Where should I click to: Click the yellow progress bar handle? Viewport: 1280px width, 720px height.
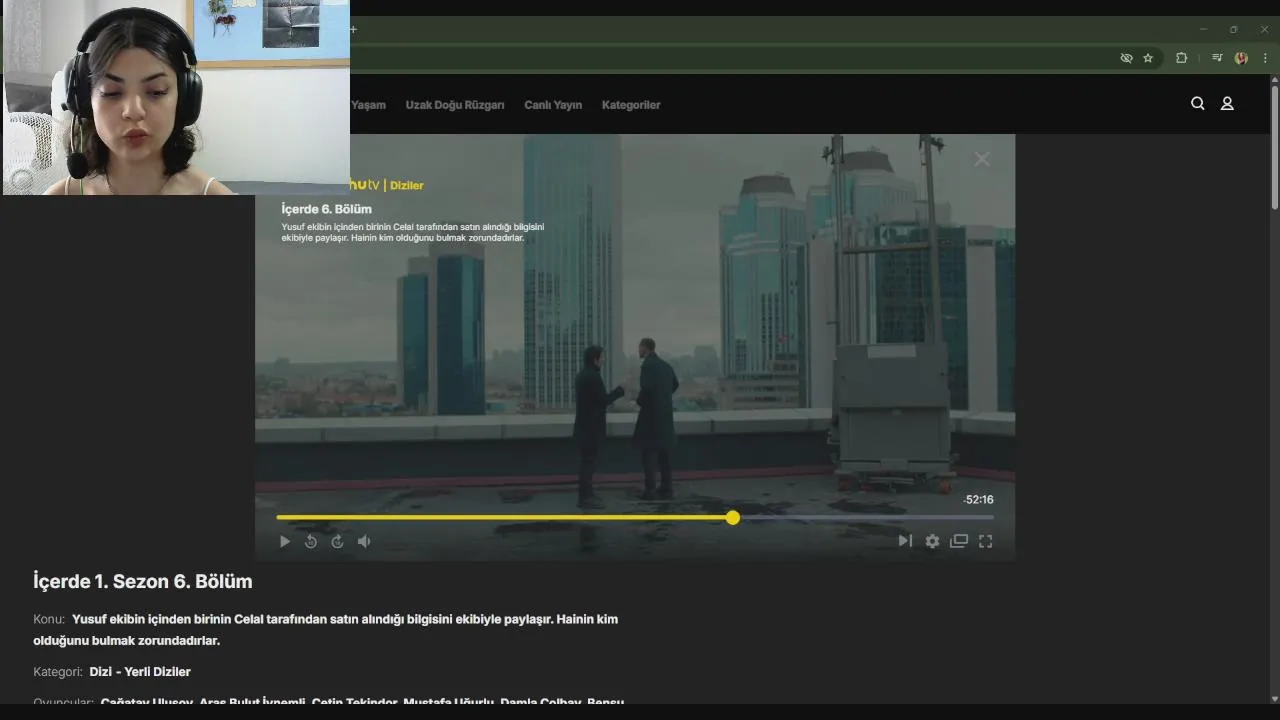point(733,517)
